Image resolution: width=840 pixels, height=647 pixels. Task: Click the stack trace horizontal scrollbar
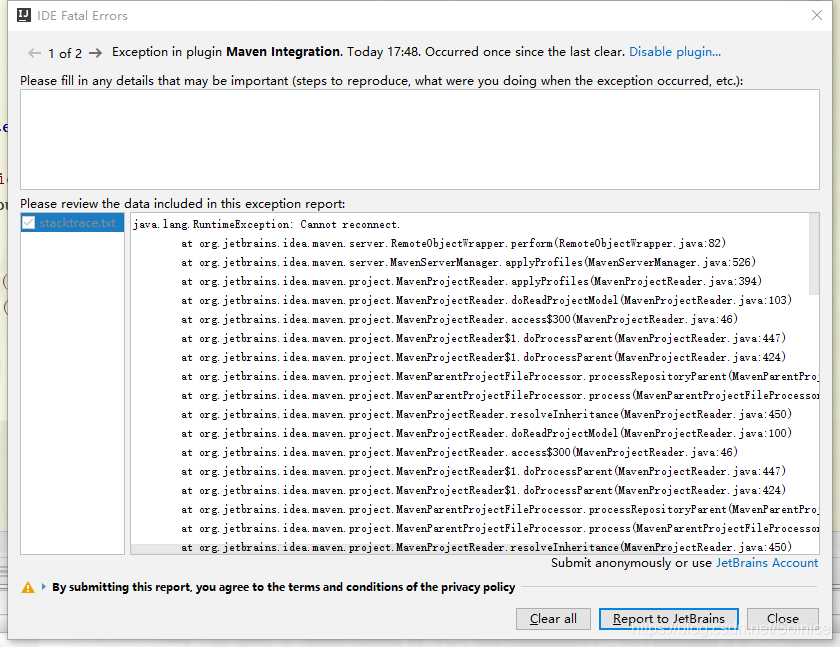coord(400,549)
